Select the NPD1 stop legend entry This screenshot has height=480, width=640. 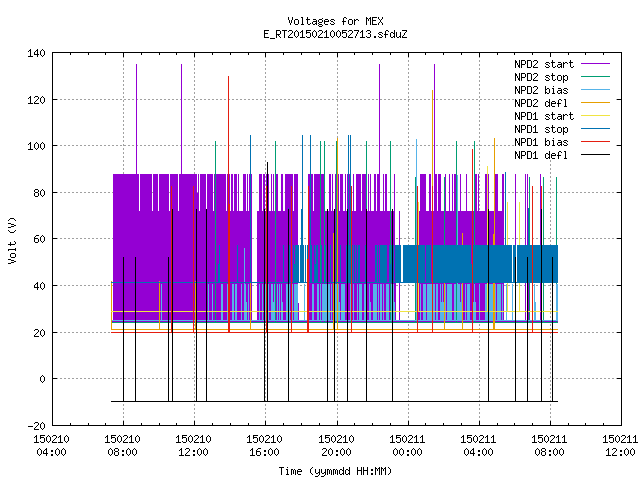(x=541, y=129)
